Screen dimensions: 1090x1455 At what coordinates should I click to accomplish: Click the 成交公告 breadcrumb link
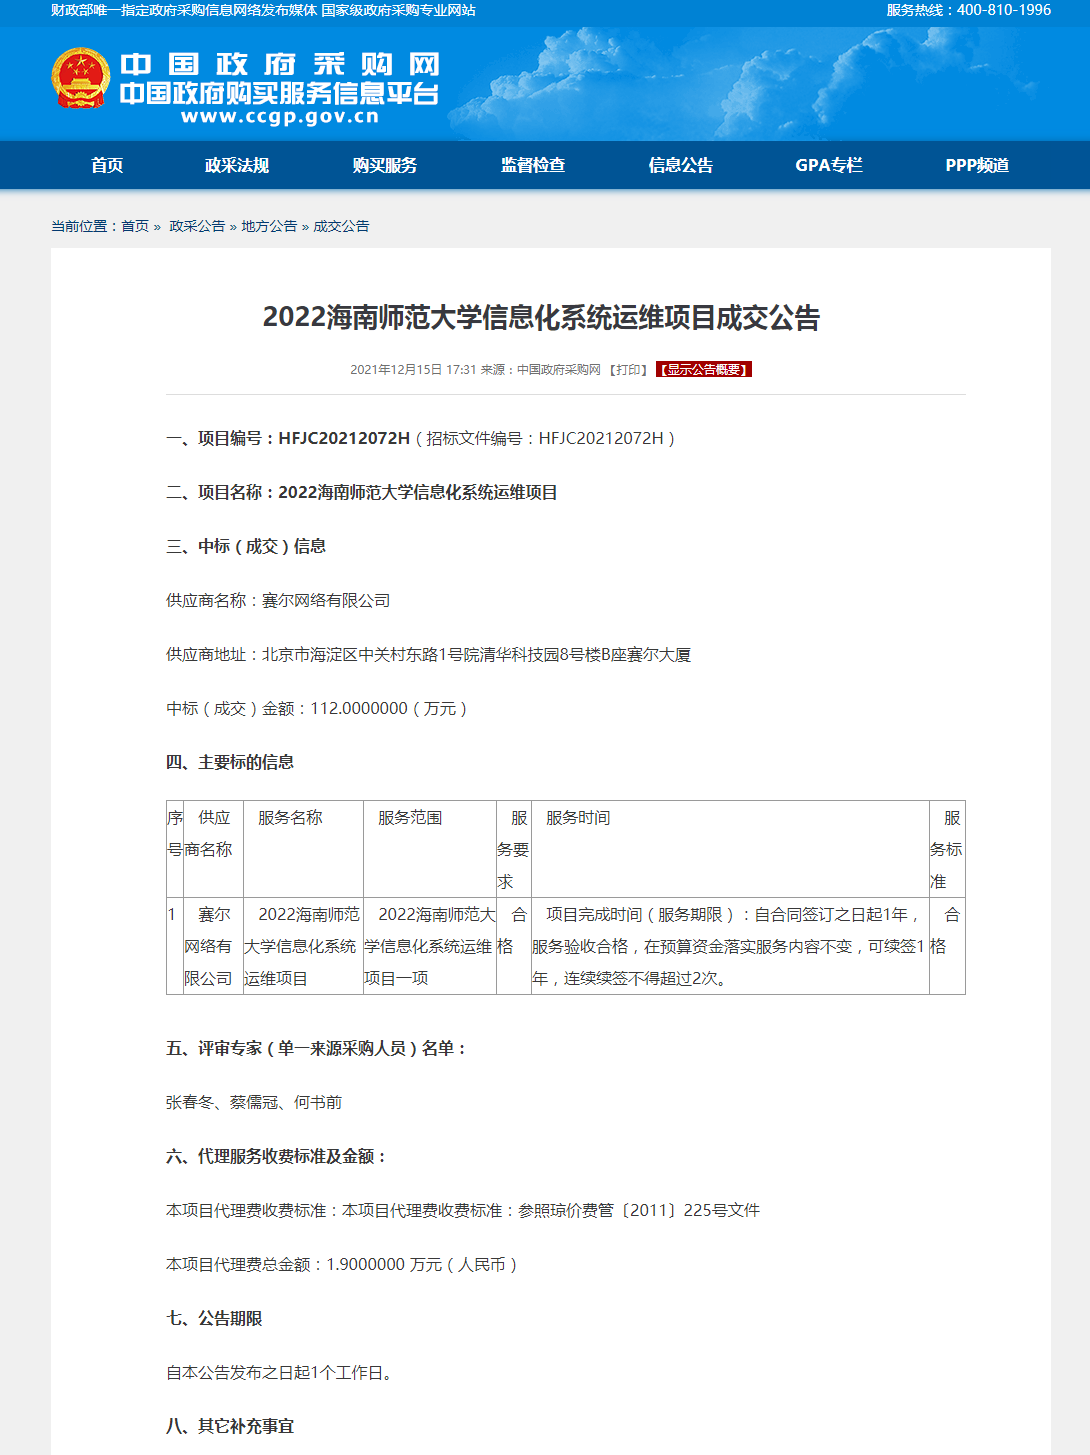[x=341, y=226]
